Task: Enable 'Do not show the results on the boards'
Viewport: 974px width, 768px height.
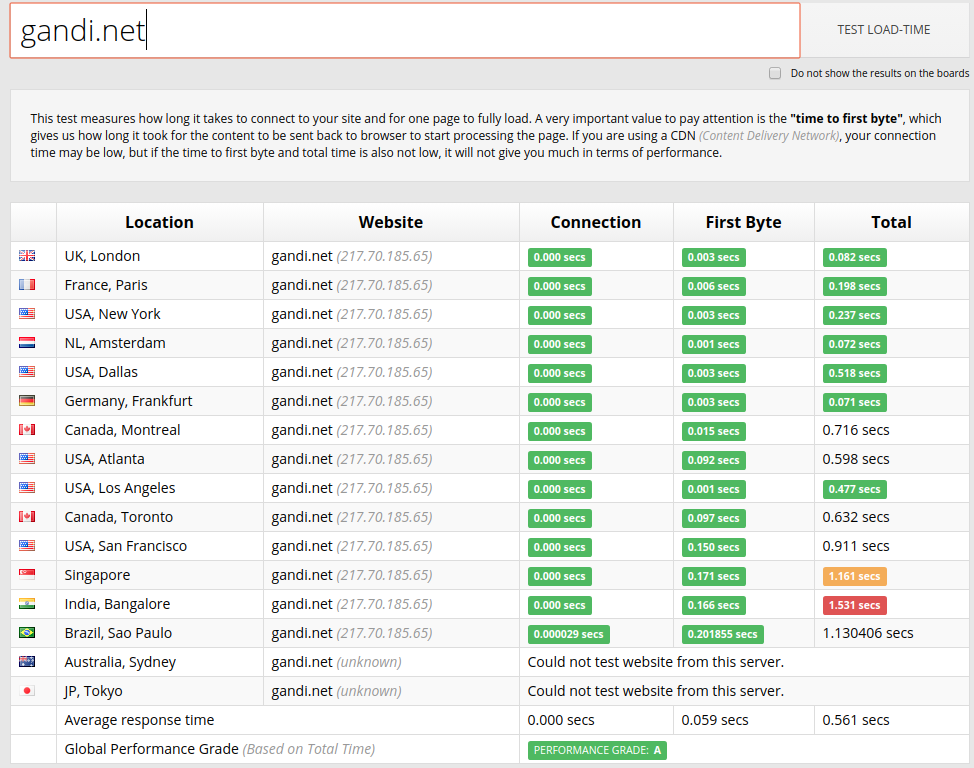Action: coord(775,73)
